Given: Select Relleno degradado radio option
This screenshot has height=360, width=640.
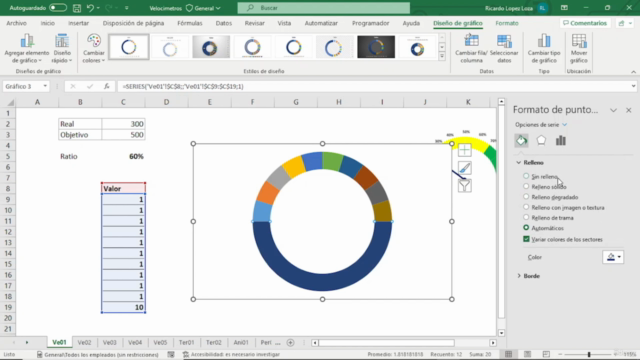Looking at the screenshot, I should [x=526, y=197].
